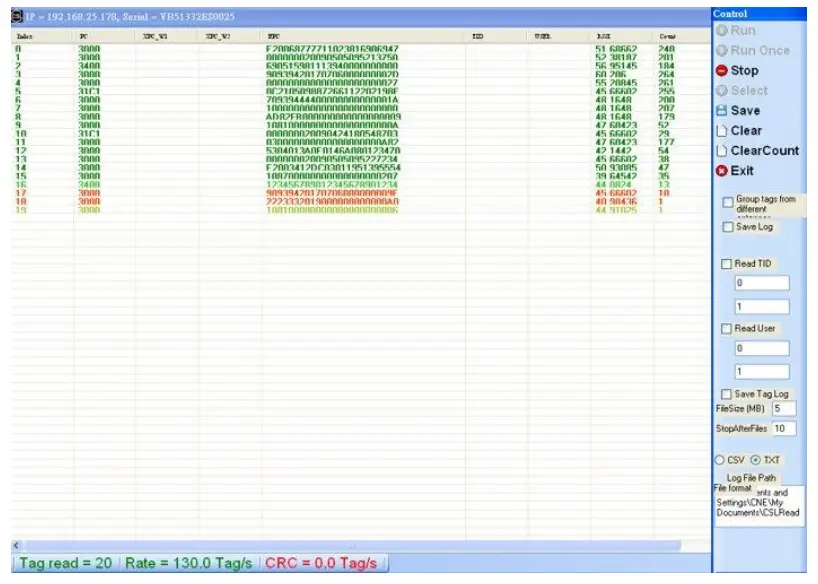Click the Rate = 130.0 Tag/s status

188,564
